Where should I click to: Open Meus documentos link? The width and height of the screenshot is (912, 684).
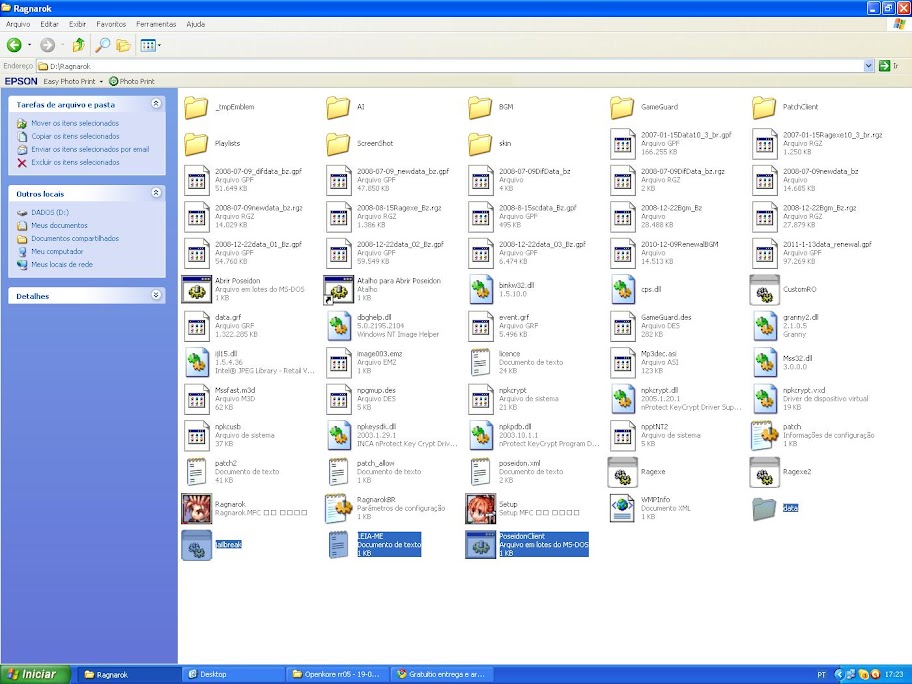pos(59,225)
